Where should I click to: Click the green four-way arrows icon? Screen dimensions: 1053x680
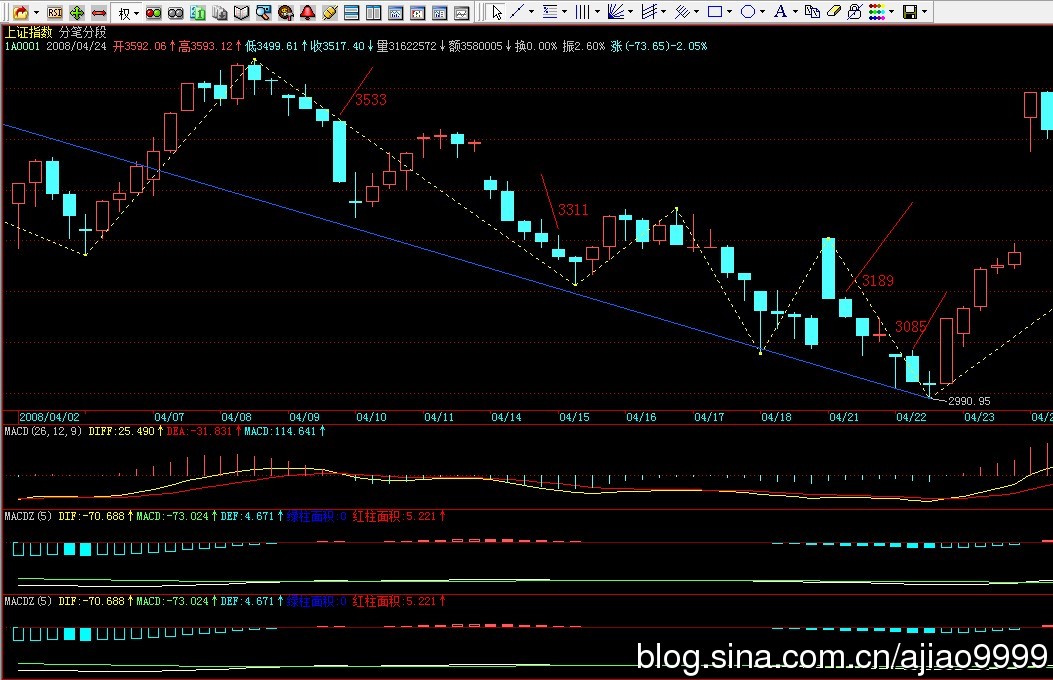76,12
